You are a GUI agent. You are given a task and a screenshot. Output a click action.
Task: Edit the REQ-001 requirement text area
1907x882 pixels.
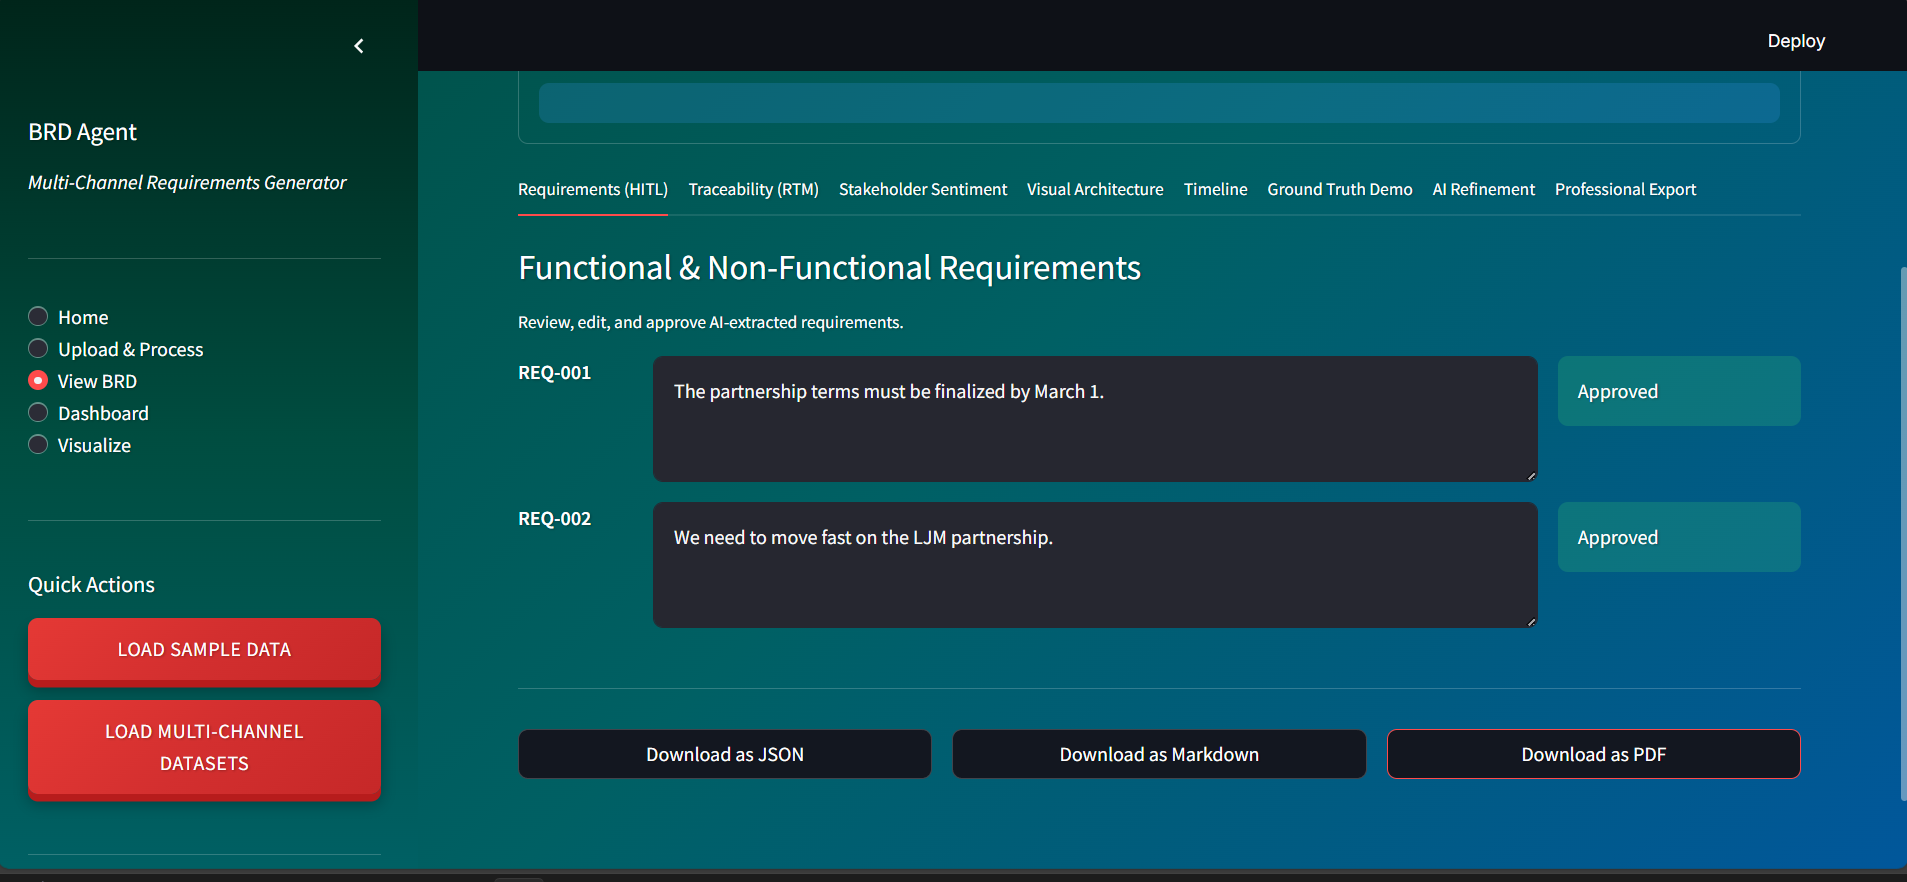(1095, 419)
